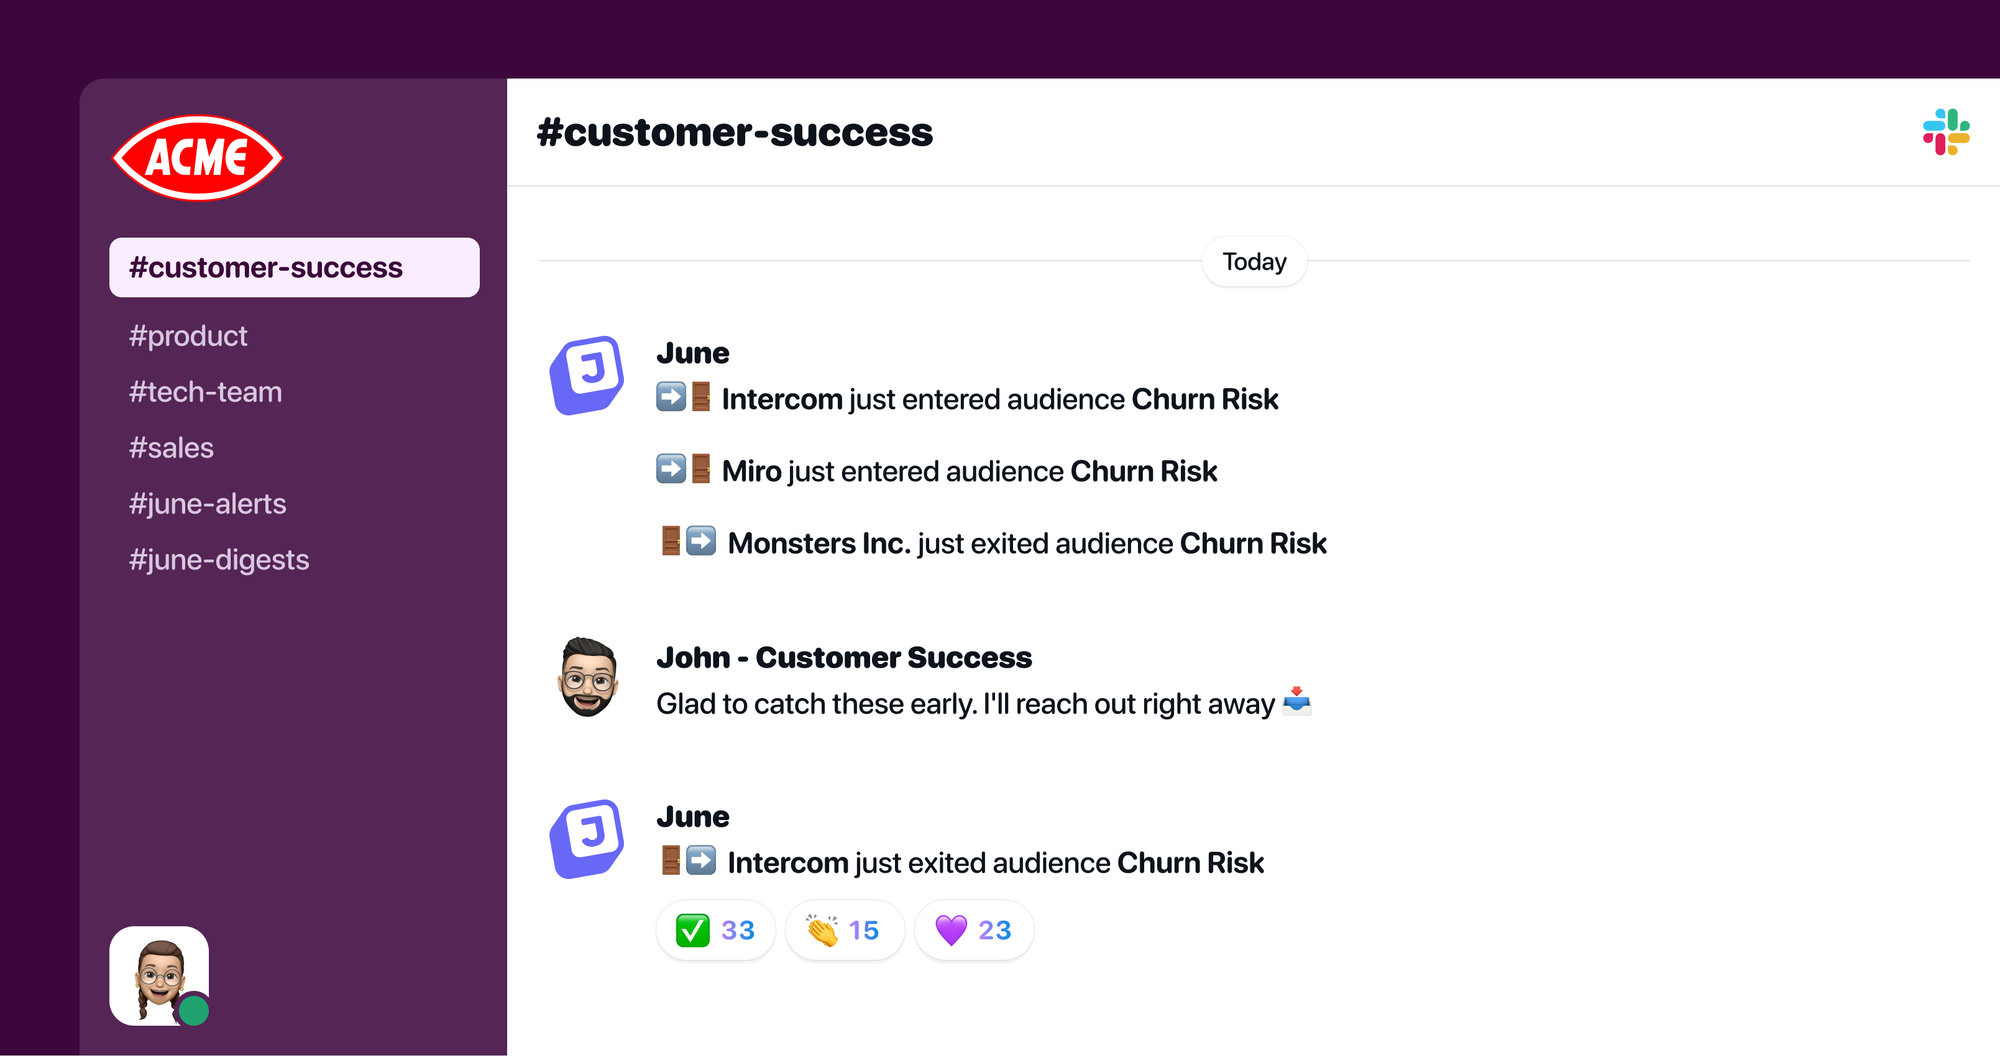Click the inbox tray emoji in John's message
Screen dimensions: 2000x1057
pos(1297,701)
